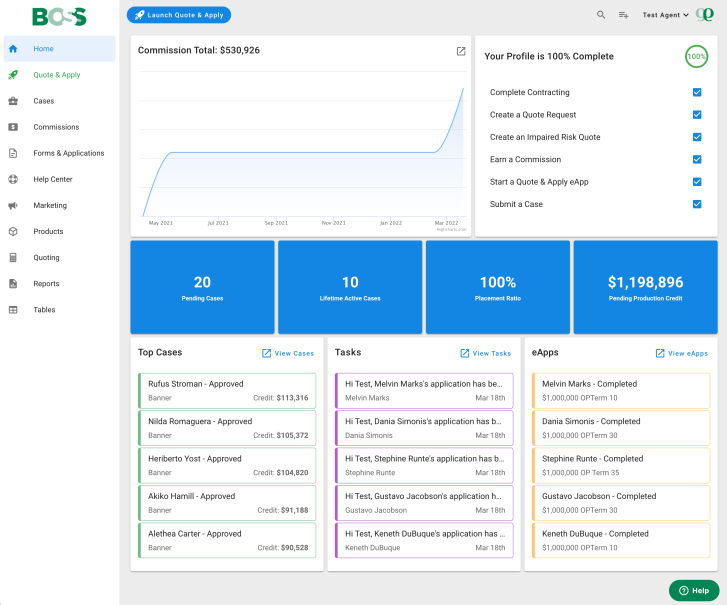Toggle Create a Quote Request checkbox
This screenshot has width=727, height=605.
(x=697, y=115)
